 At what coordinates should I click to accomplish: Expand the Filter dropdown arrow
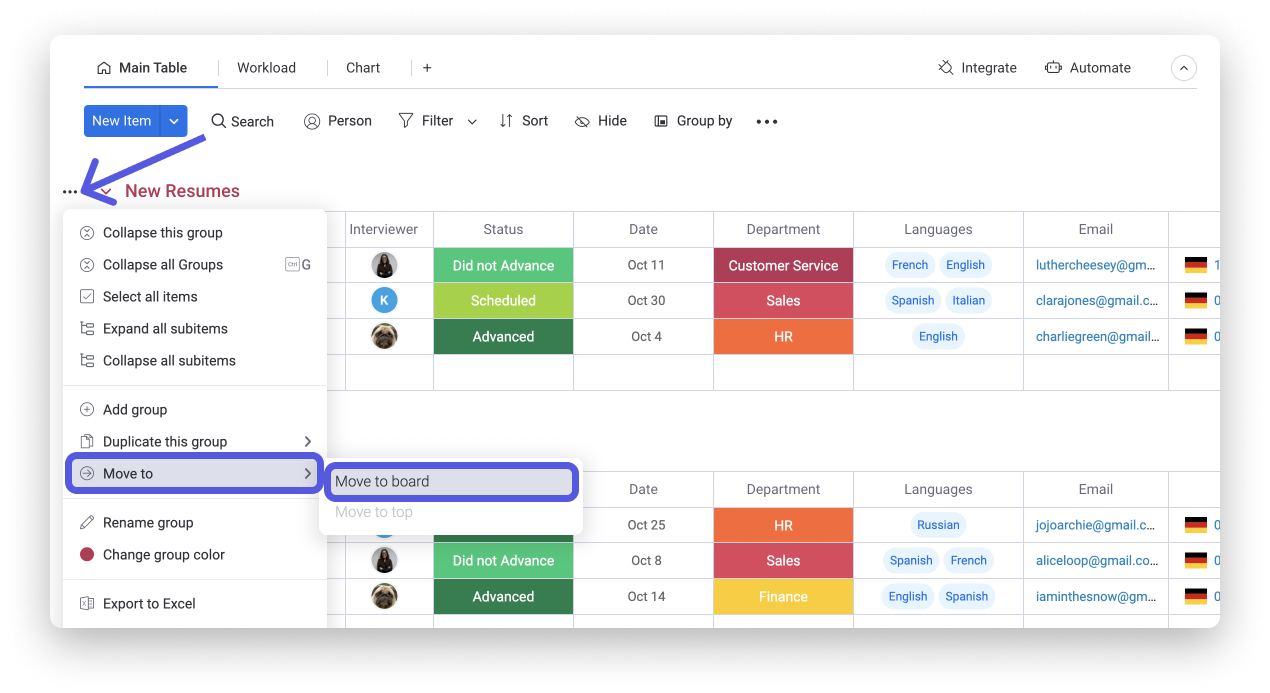[x=472, y=121]
